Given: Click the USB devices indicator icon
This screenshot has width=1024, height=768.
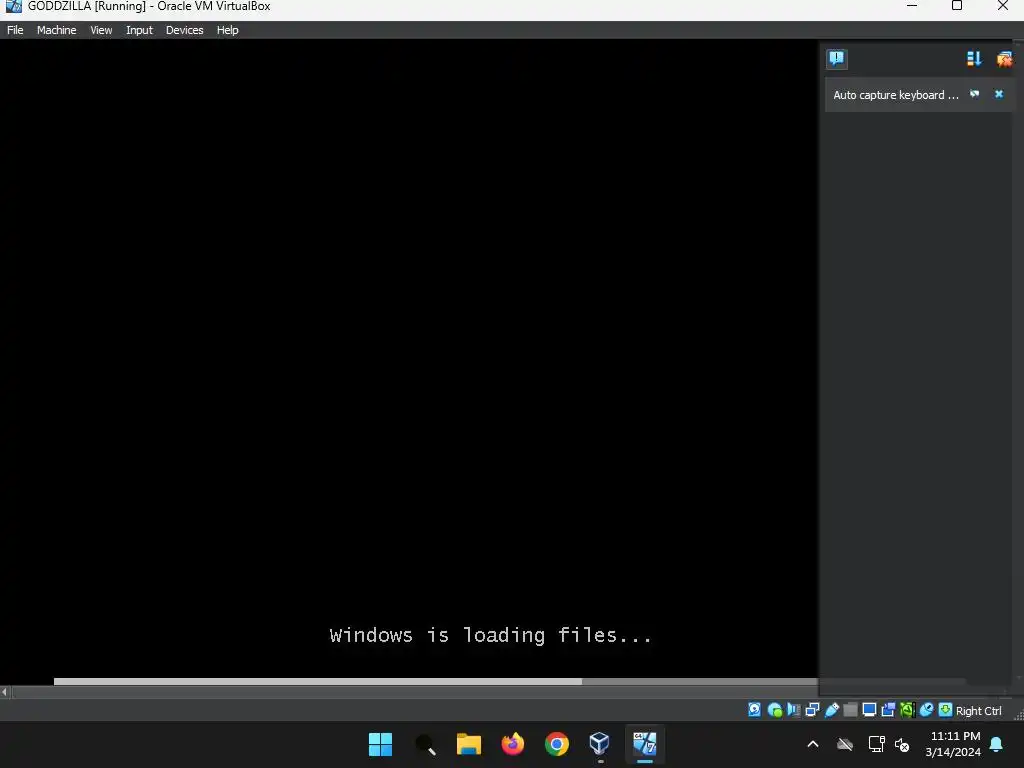Looking at the screenshot, I should [x=831, y=710].
